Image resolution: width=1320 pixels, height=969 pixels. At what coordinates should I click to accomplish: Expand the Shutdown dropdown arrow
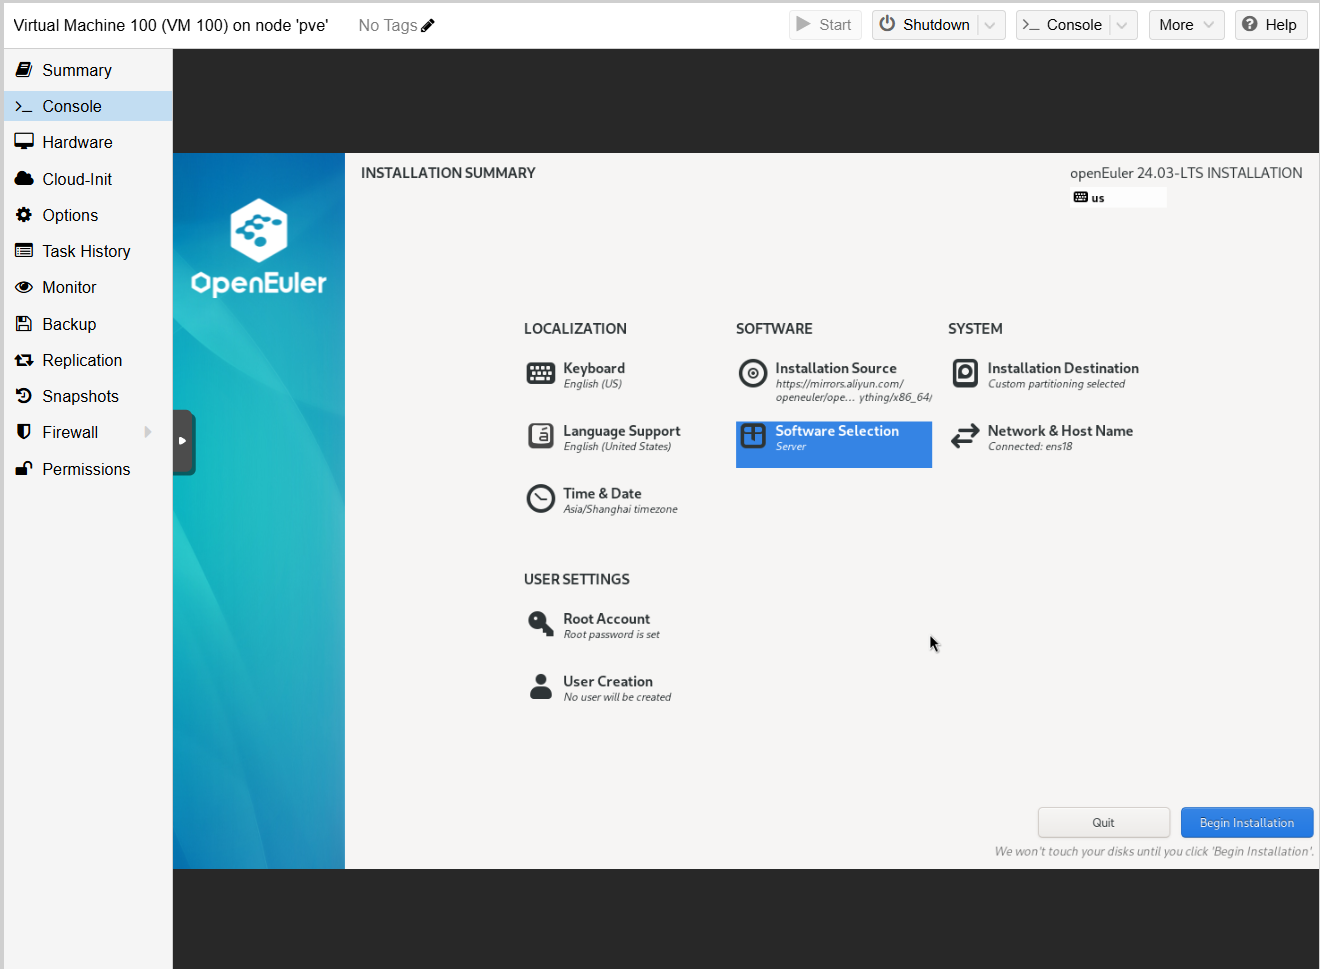pyautogui.click(x=990, y=25)
